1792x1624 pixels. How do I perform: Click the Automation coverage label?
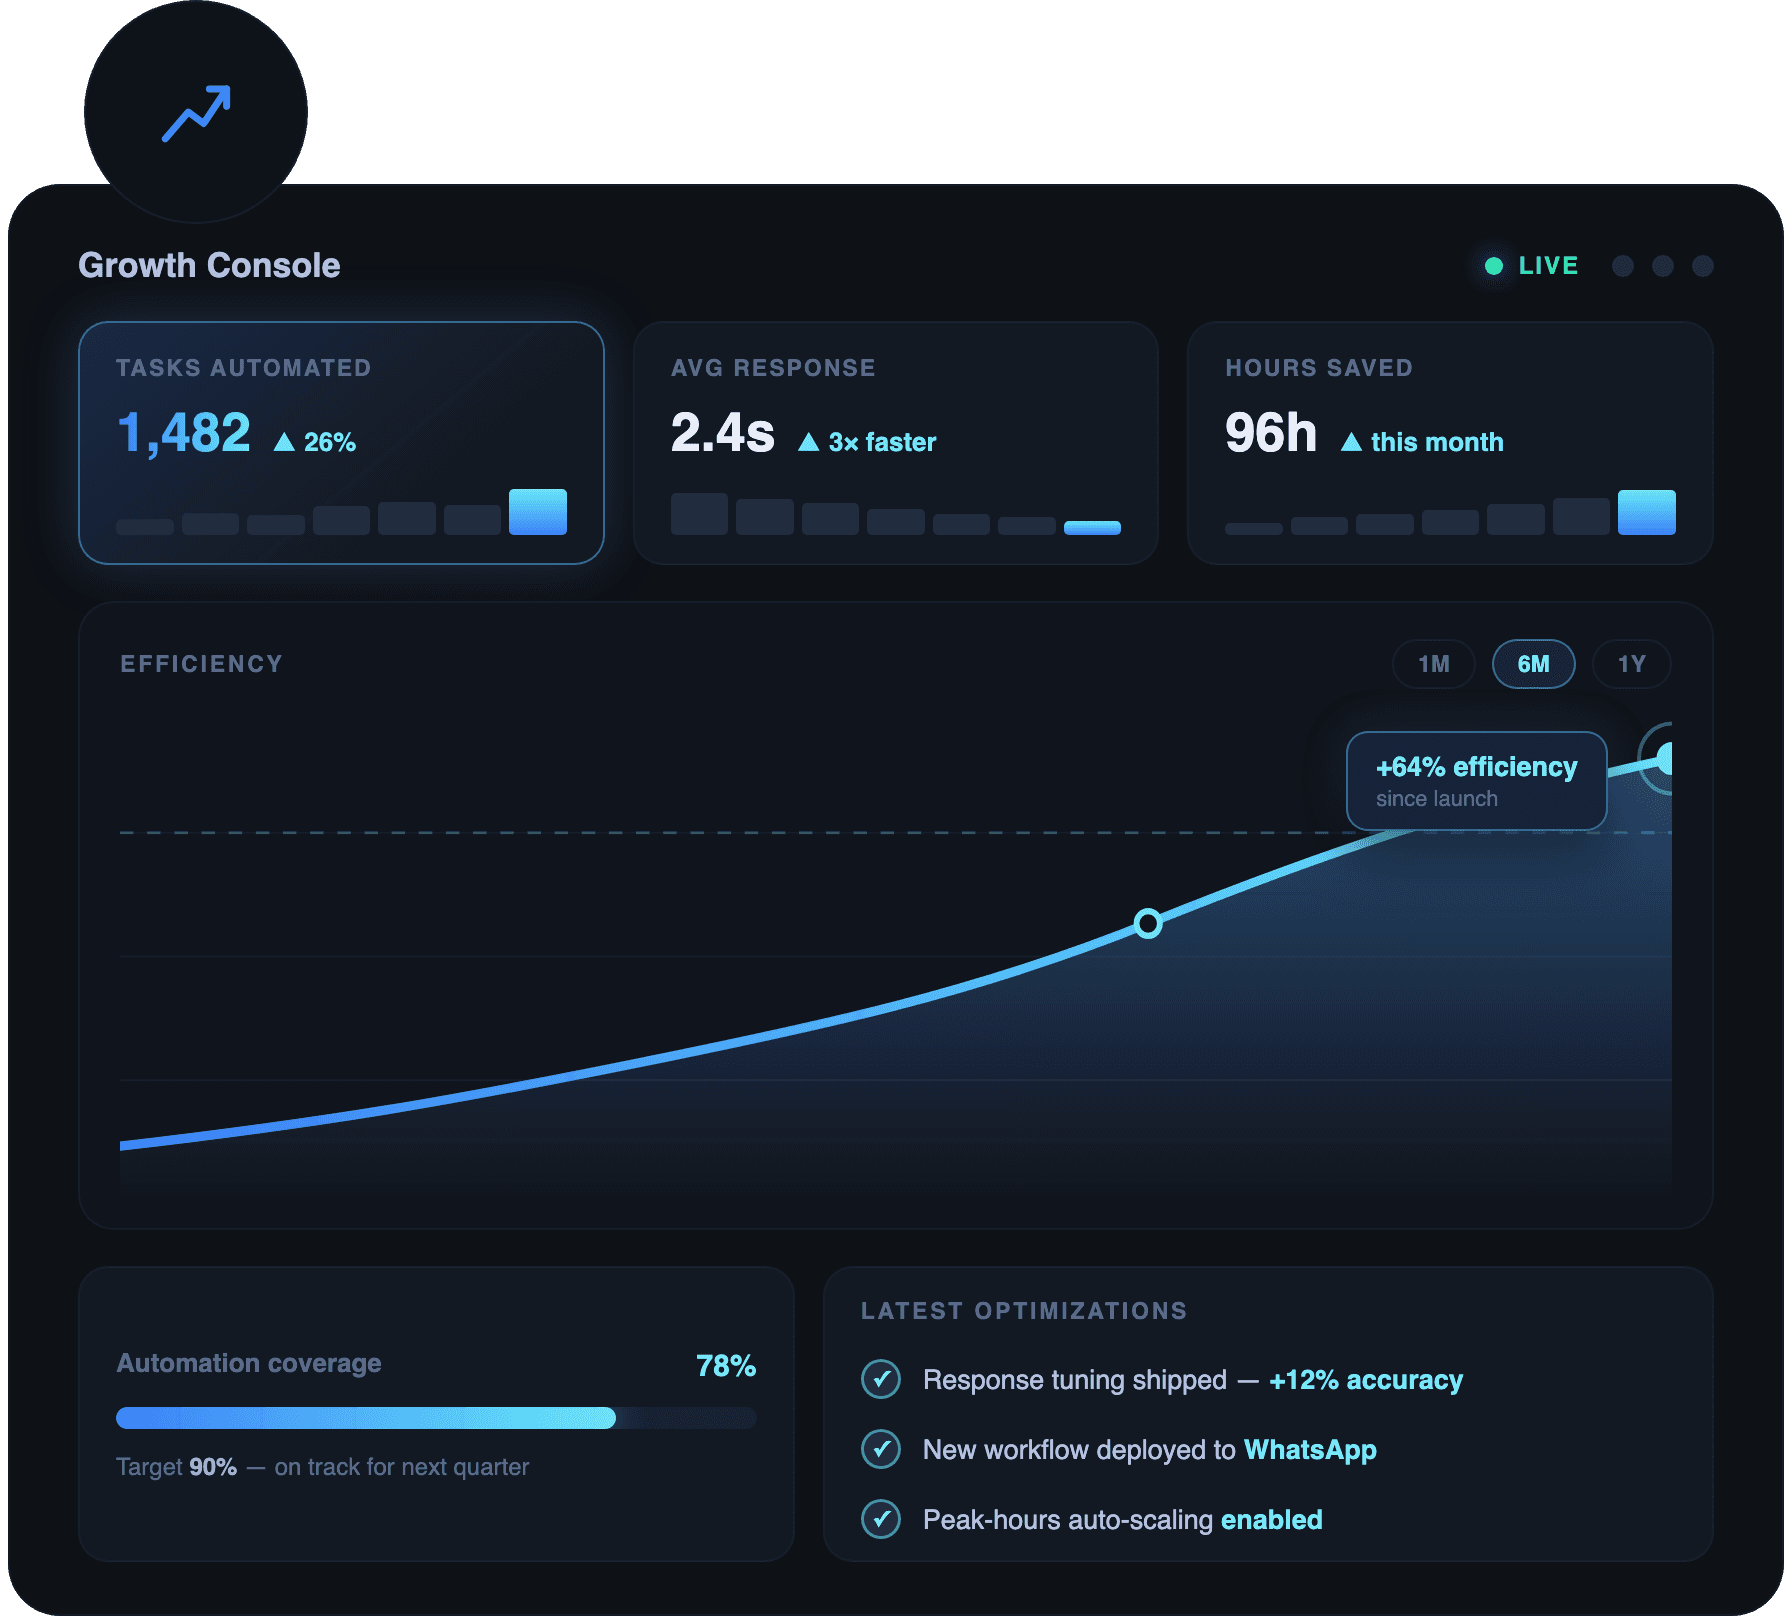[249, 1363]
